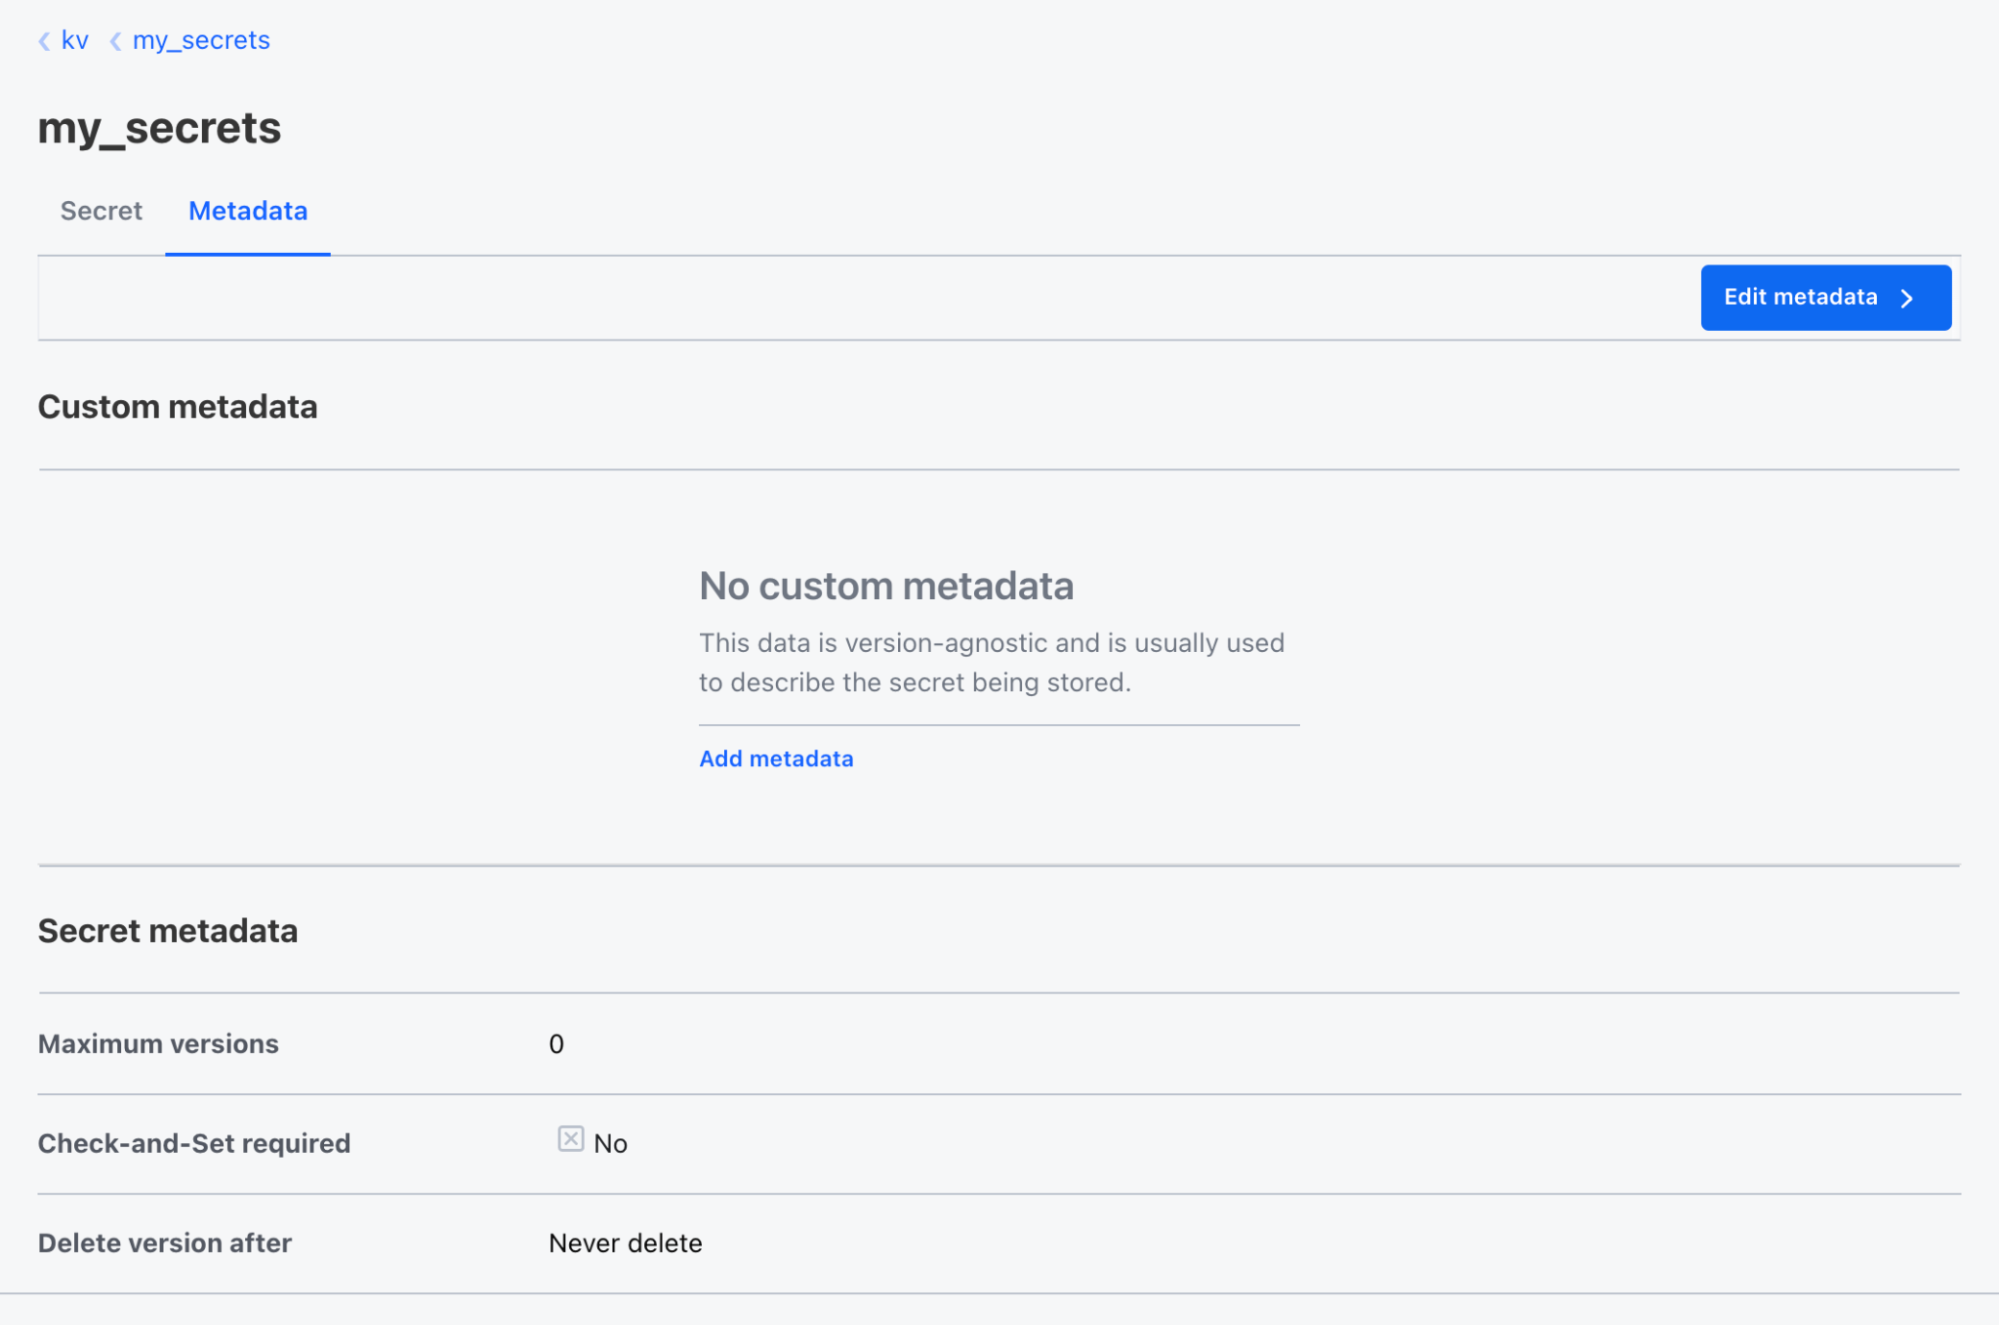The width and height of the screenshot is (1999, 1325).
Task: Switch to the Secret tab
Action: 101,211
